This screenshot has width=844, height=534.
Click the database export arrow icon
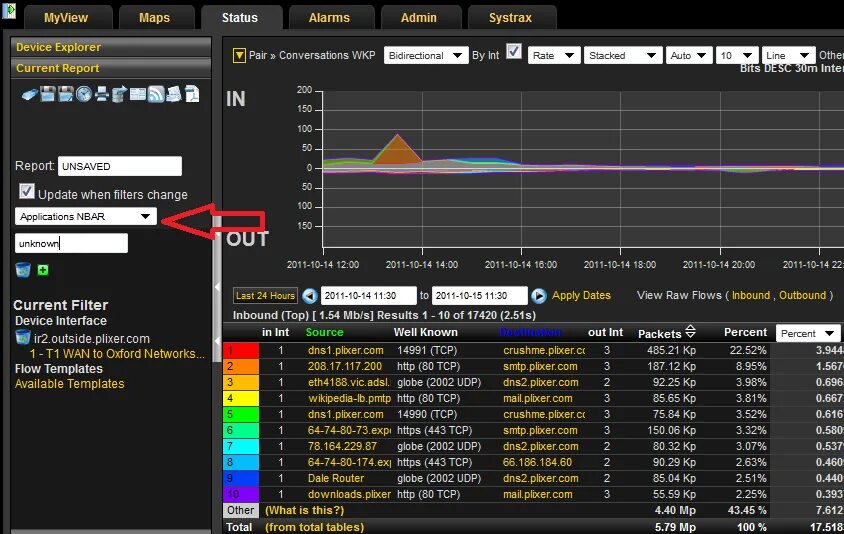119,94
